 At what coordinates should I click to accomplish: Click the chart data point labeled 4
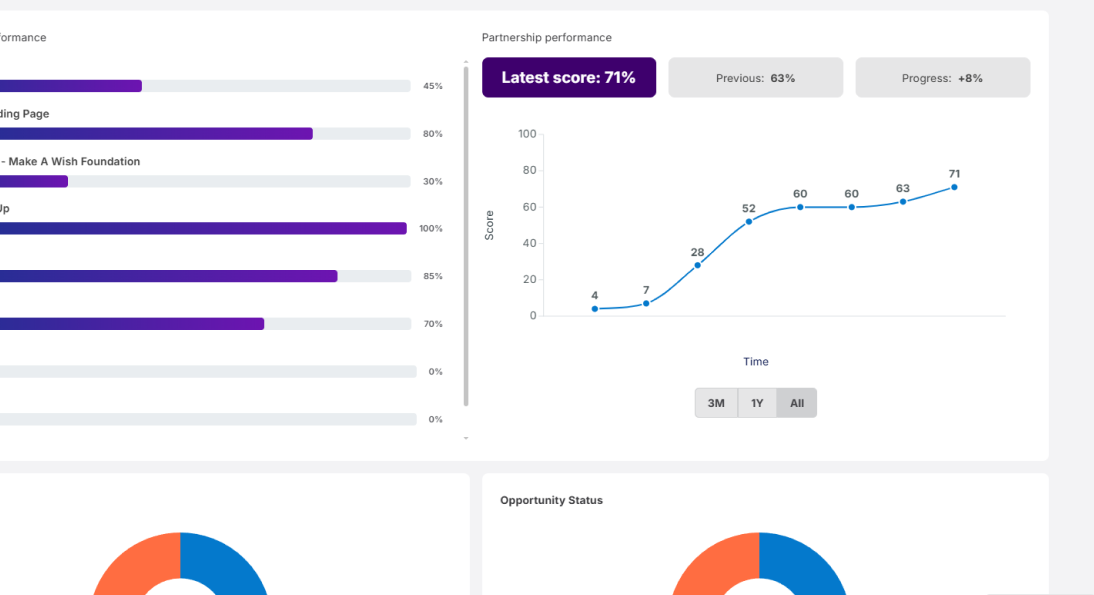595,309
